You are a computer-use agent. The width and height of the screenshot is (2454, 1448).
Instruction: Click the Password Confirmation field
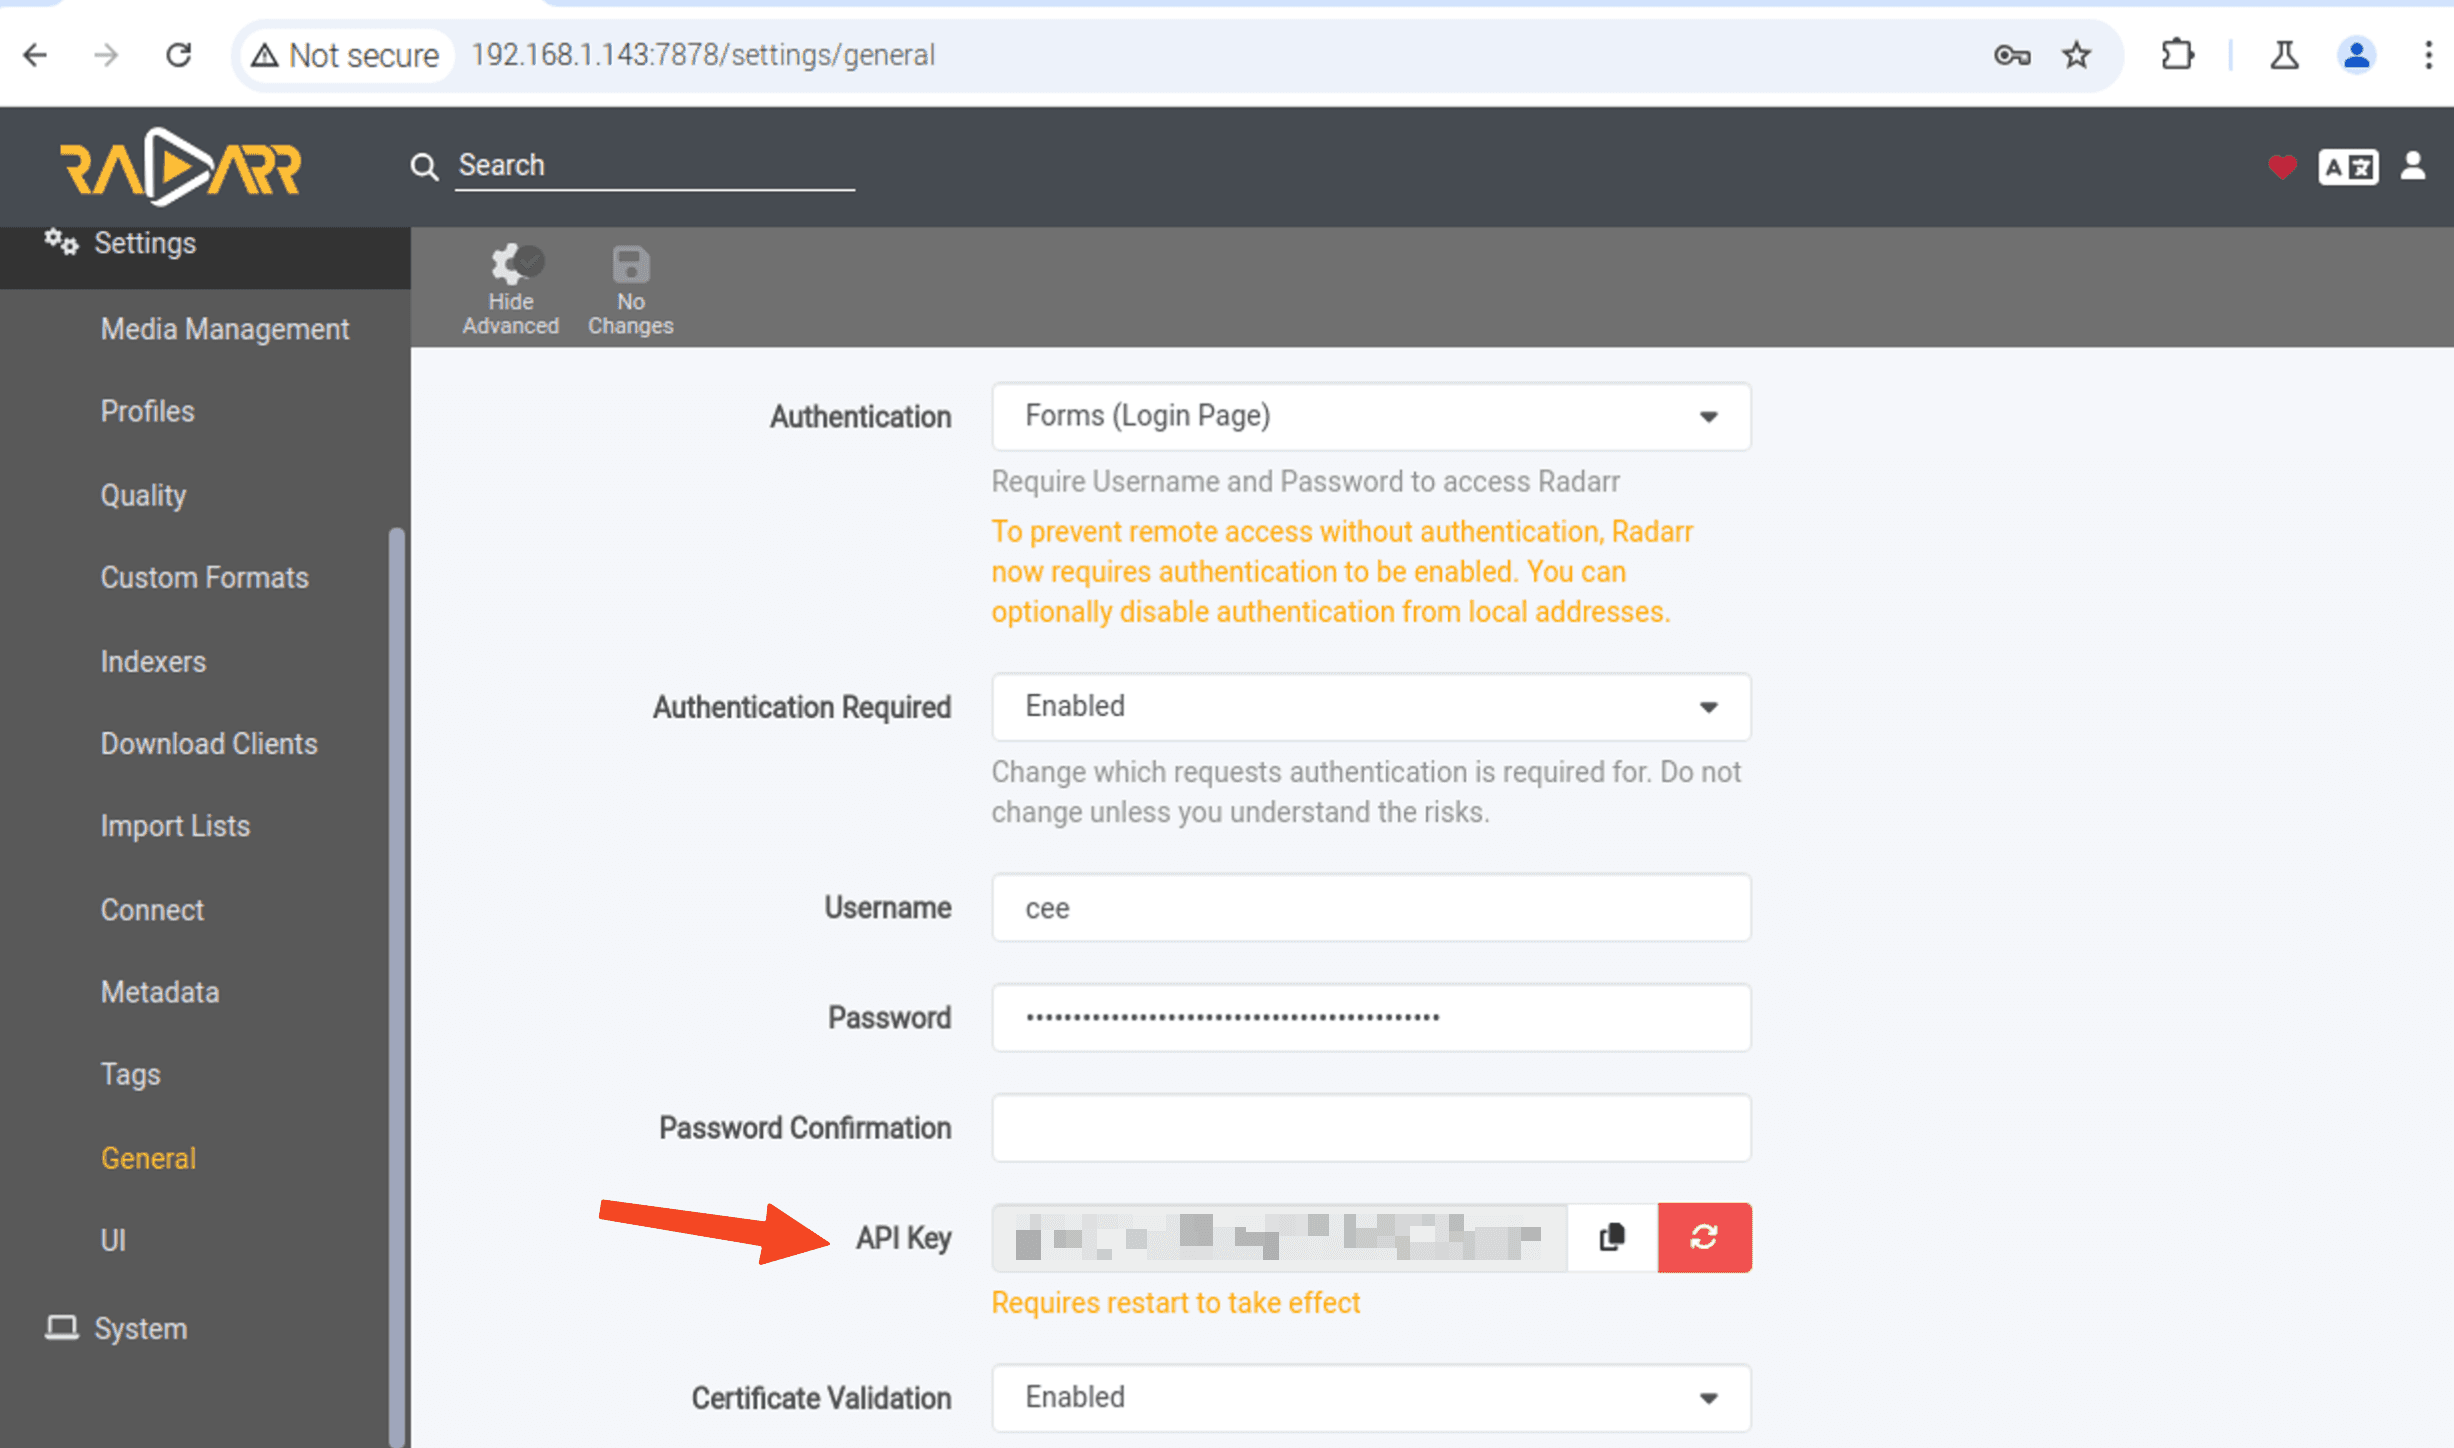1371,1127
